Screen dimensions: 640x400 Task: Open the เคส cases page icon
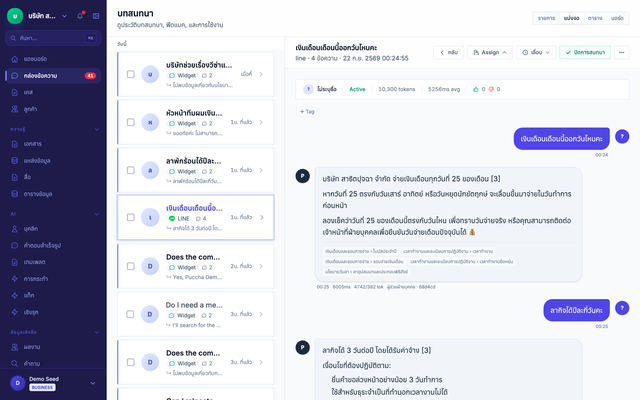click(15, 92)
